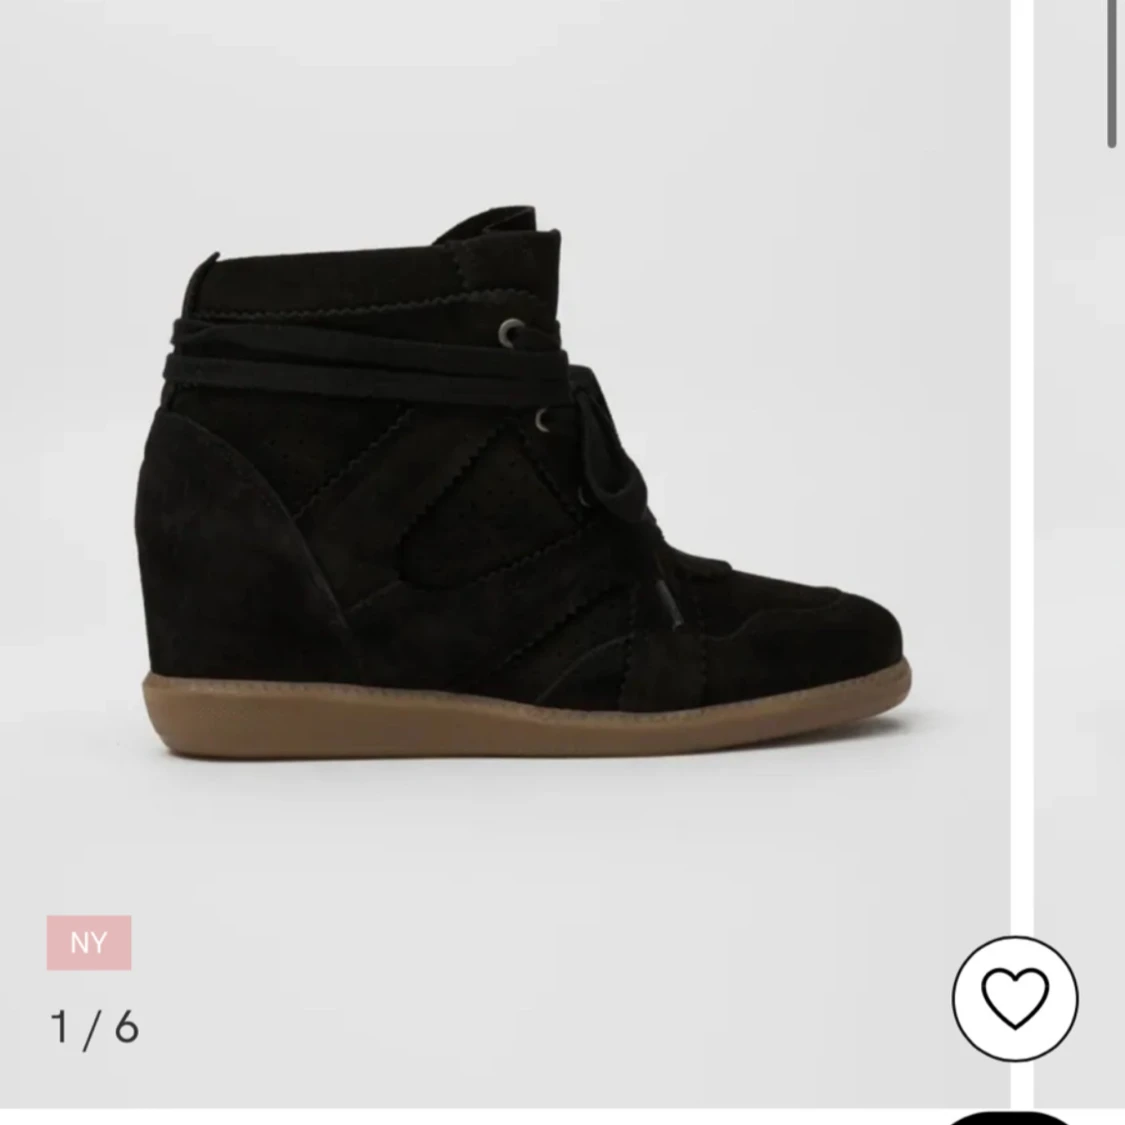Tap the partially visible black round button
1125x1125 pixels.
point(1012,1119)
